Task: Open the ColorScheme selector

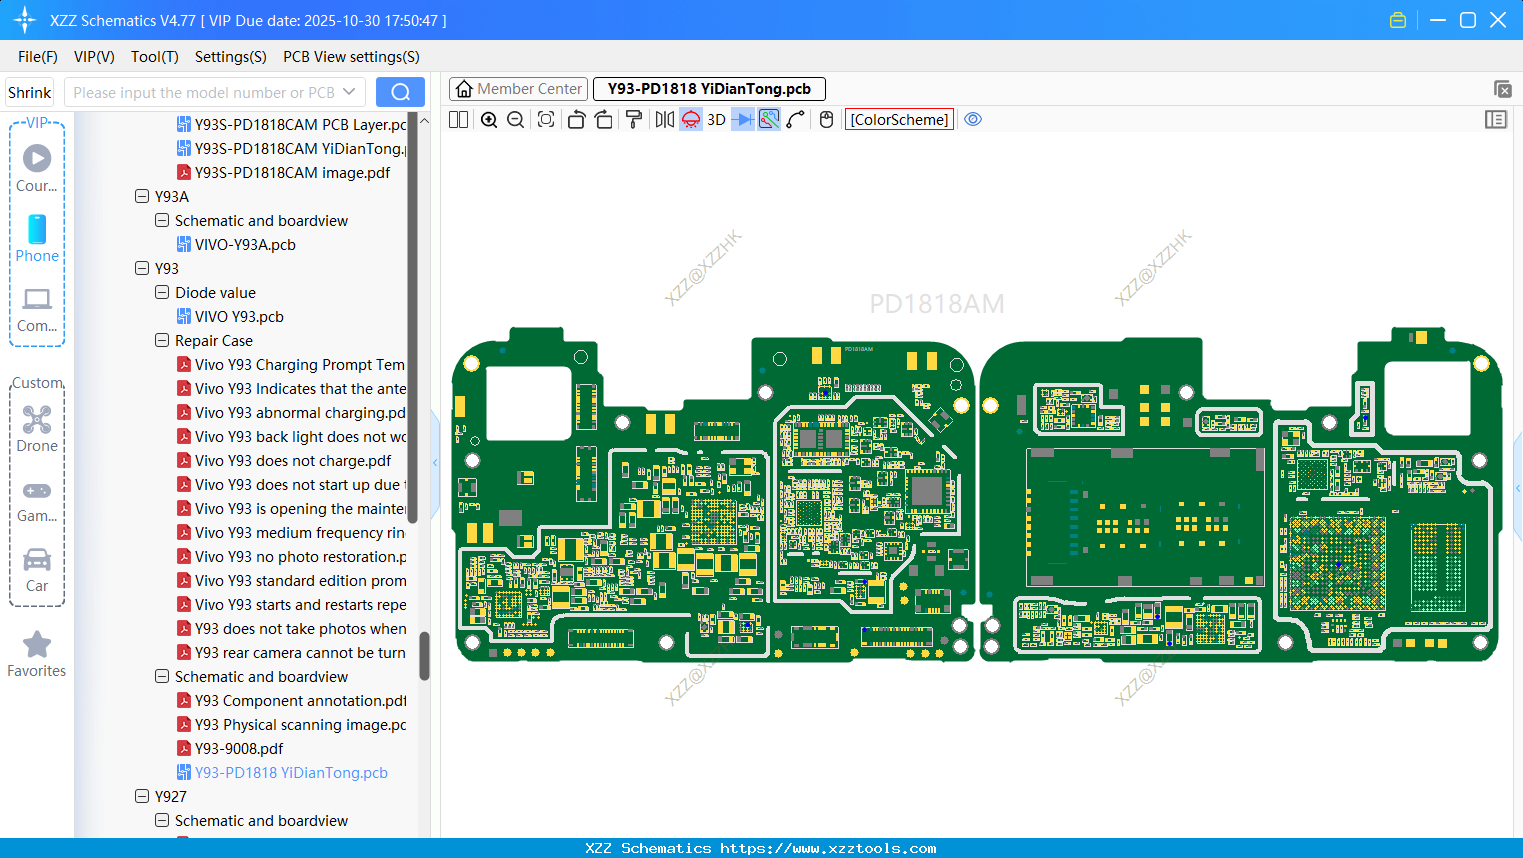Action: pos(899,119)
